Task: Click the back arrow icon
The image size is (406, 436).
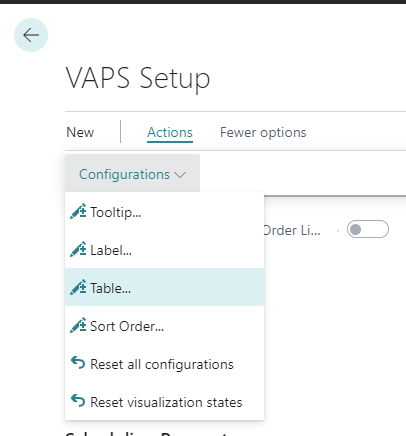Action: point(31,35)
